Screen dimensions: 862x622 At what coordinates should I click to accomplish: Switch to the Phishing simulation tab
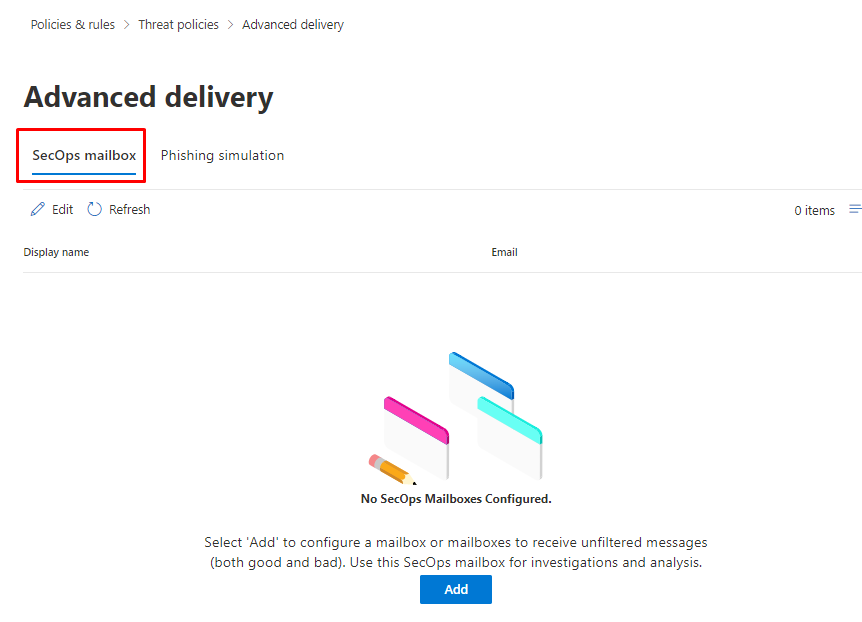(222, 156)
